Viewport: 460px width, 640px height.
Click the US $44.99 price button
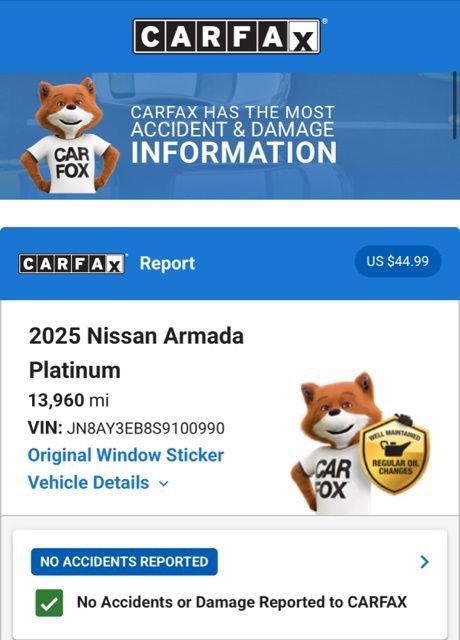coord(398,261)
